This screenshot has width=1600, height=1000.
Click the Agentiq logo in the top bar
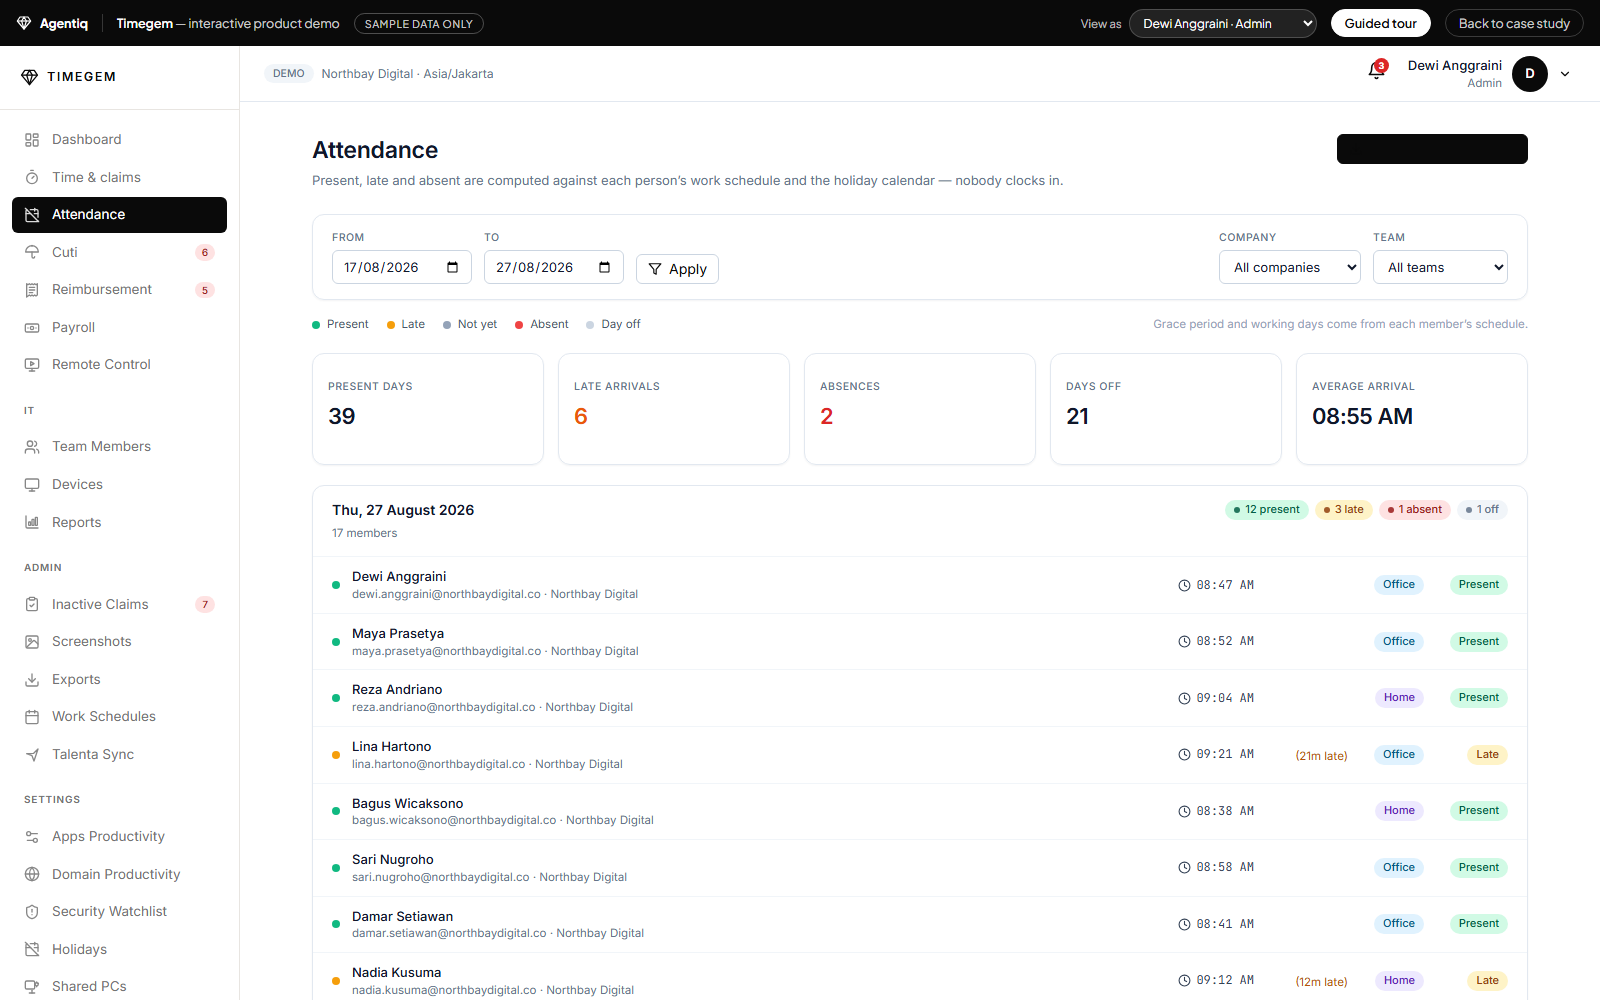click(x=52, y=23)
